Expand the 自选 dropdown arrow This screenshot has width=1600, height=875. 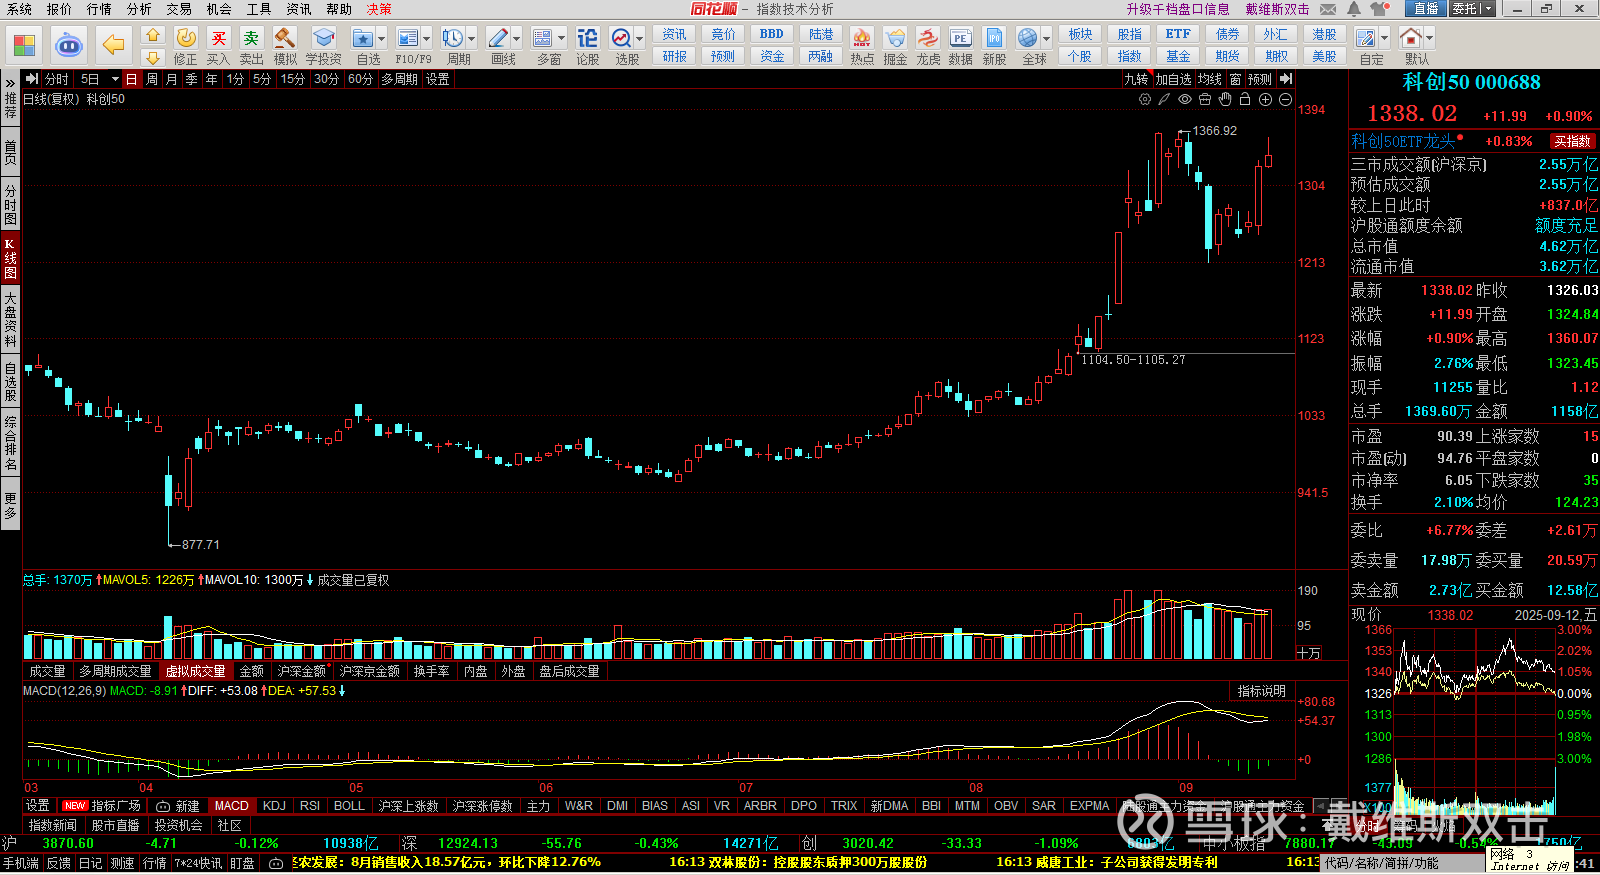click(x=381, y=39)
